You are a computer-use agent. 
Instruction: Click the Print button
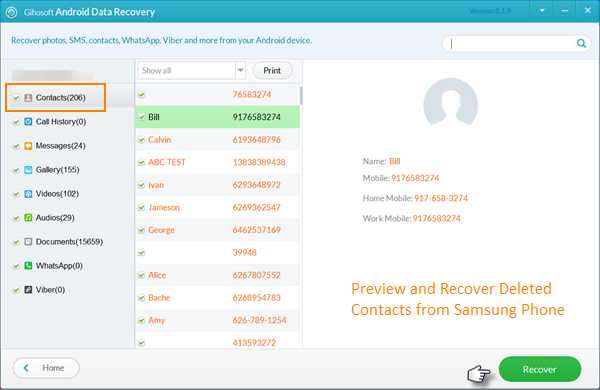point(272,70)
